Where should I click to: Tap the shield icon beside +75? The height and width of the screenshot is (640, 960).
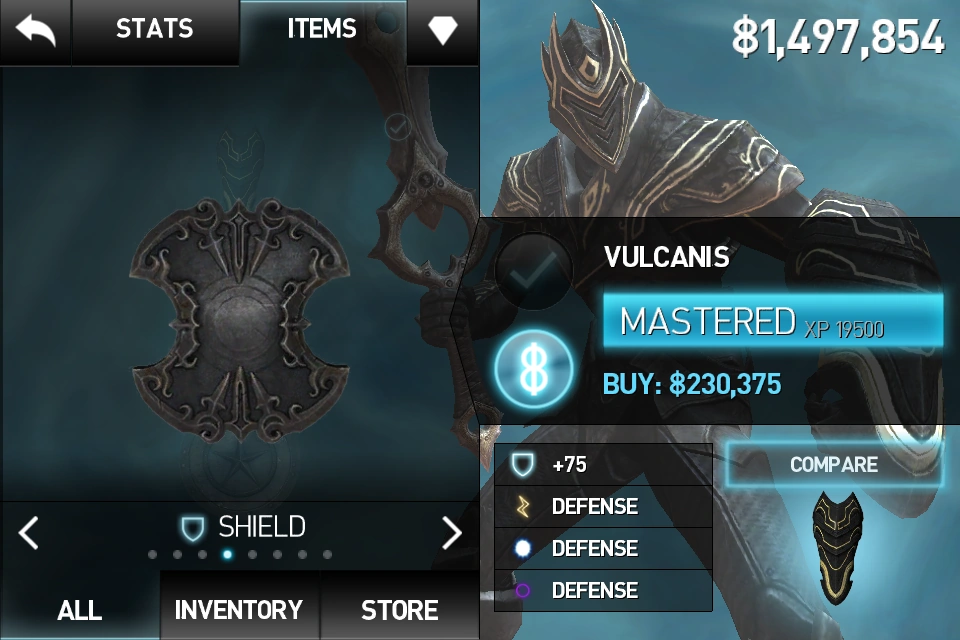click(522, 465)
